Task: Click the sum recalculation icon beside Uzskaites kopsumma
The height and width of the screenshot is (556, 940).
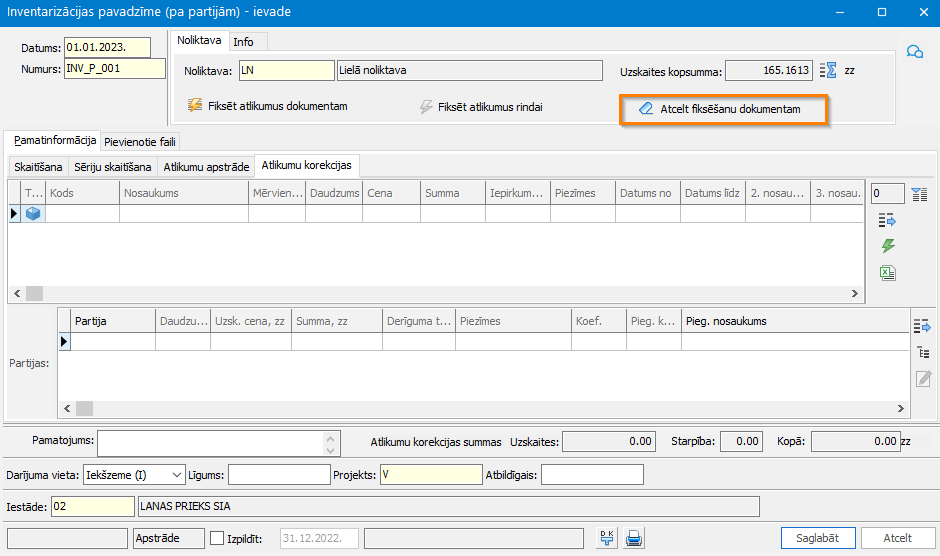Action: 828,70
